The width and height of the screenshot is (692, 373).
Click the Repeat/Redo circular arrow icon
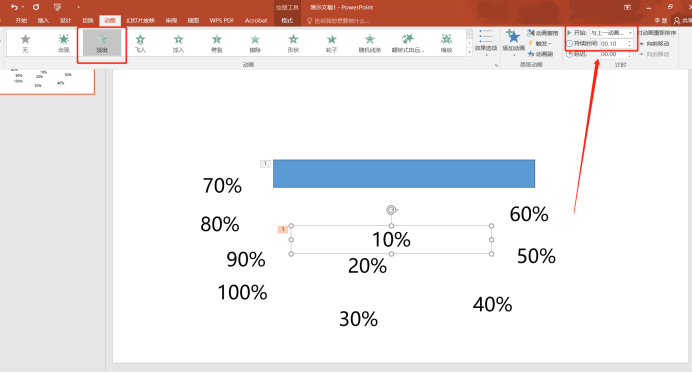click(x=36, y=7)
